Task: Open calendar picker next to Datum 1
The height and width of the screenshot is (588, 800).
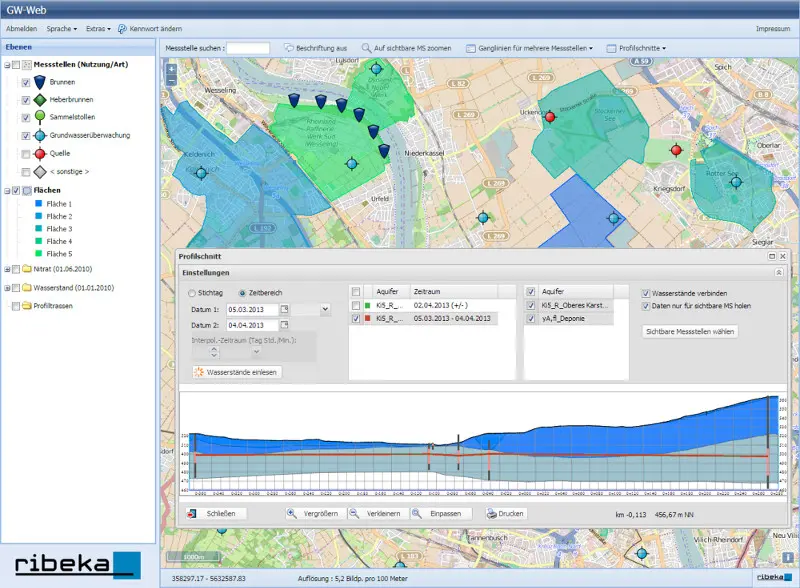Action: click(285, 309)
